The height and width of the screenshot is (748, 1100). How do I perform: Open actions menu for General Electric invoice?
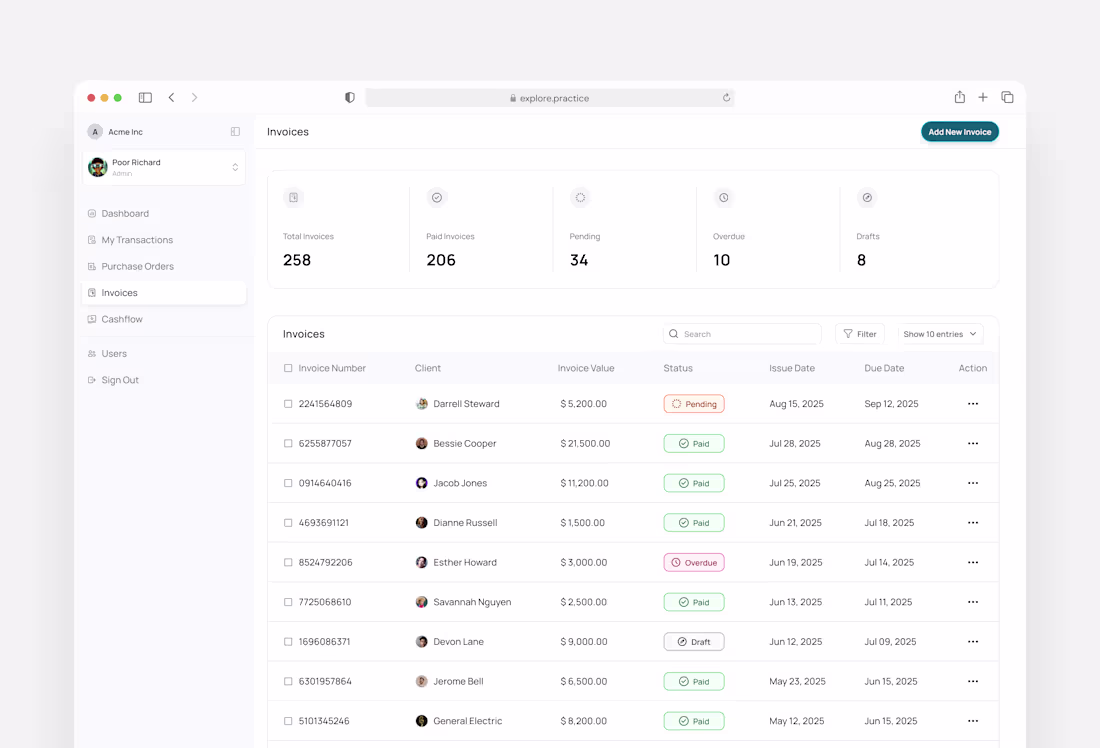(972, 721)
